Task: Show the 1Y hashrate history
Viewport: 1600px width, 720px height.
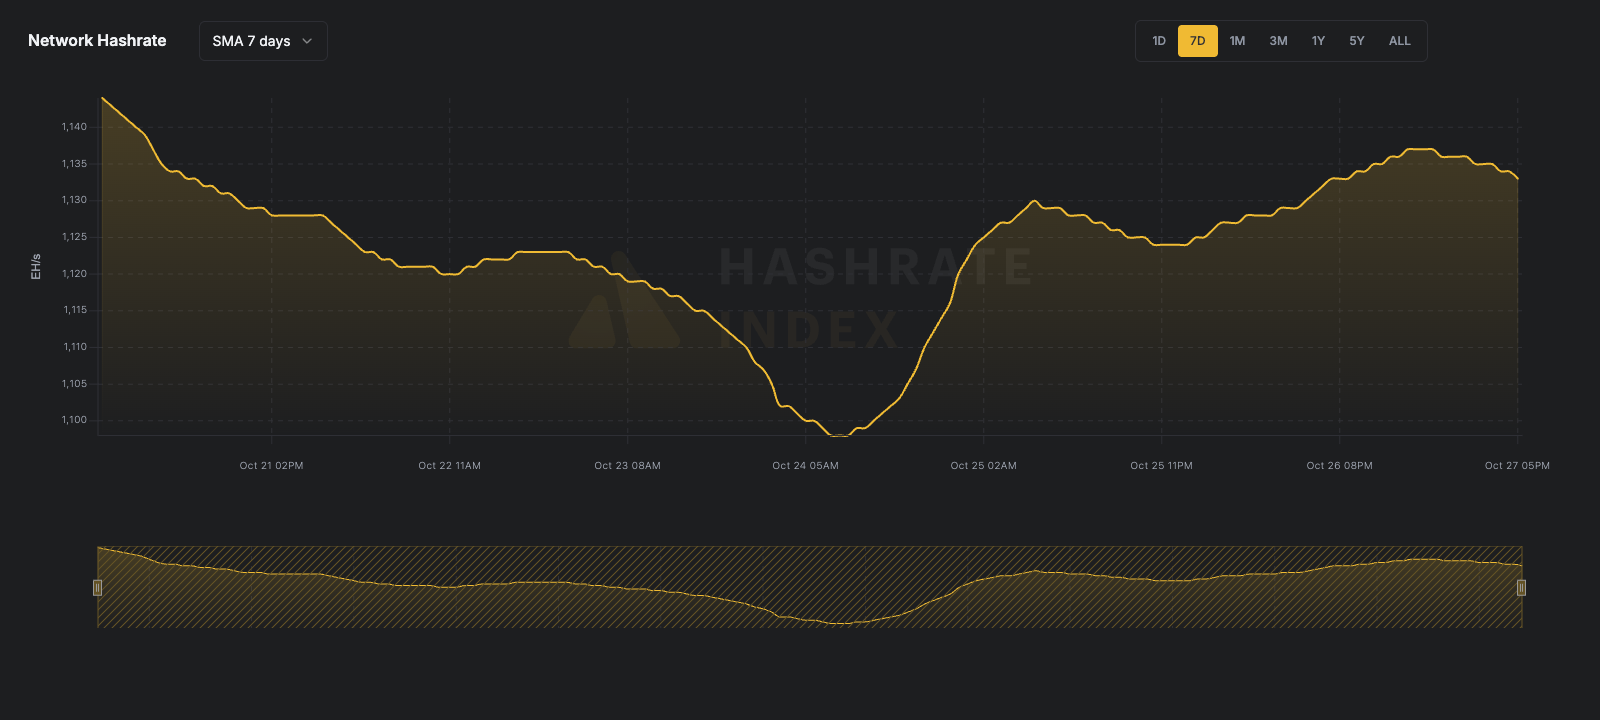Action: pyautogui.click(x=1318, y=41)
